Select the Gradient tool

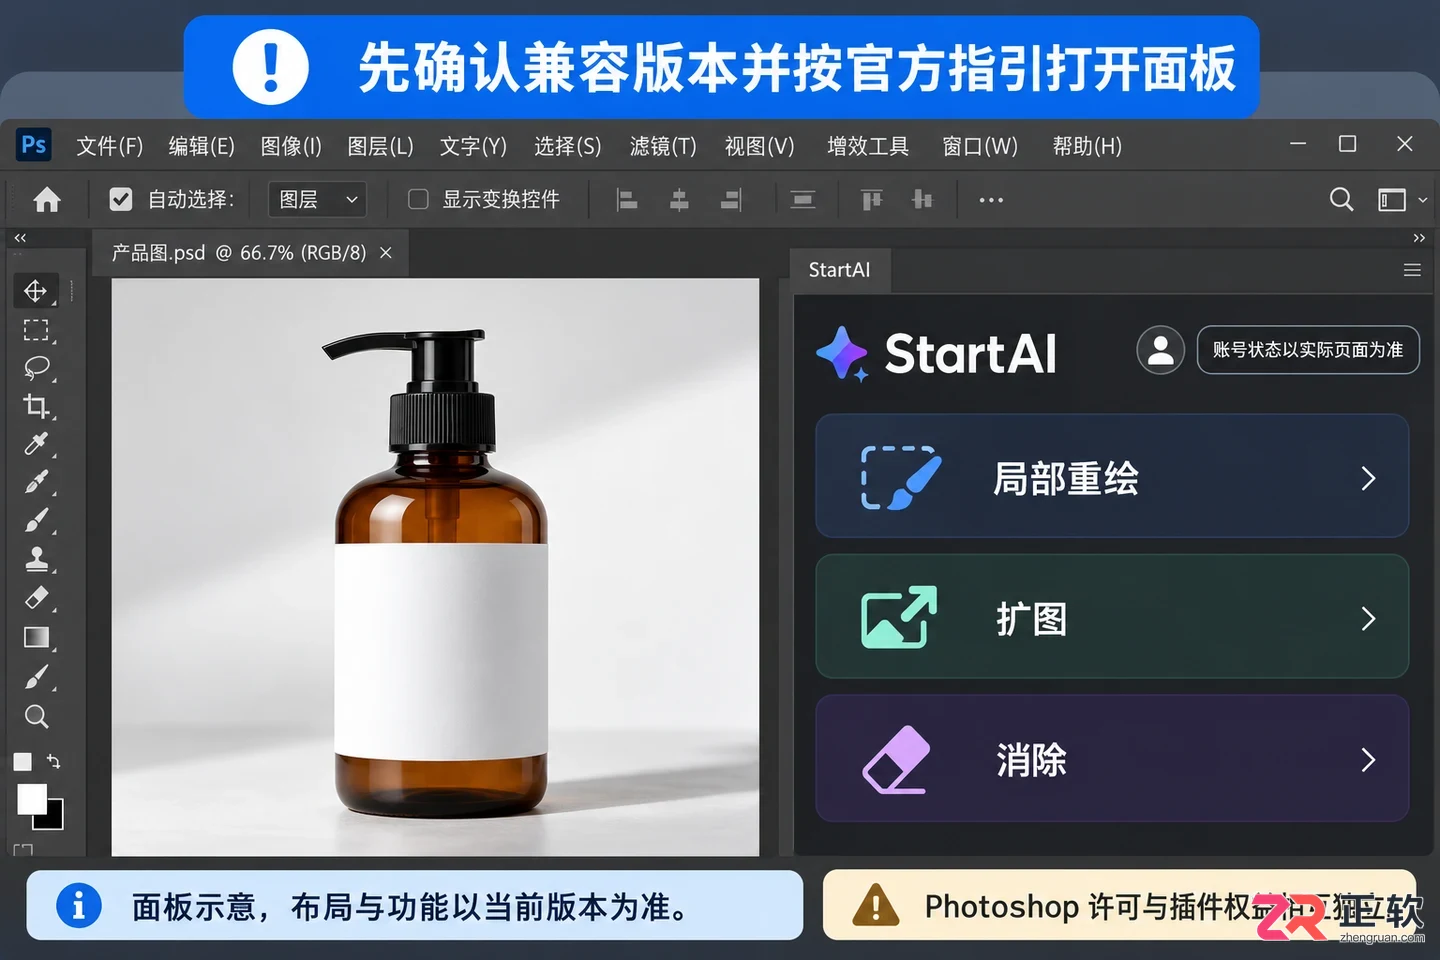coord(36,638)
